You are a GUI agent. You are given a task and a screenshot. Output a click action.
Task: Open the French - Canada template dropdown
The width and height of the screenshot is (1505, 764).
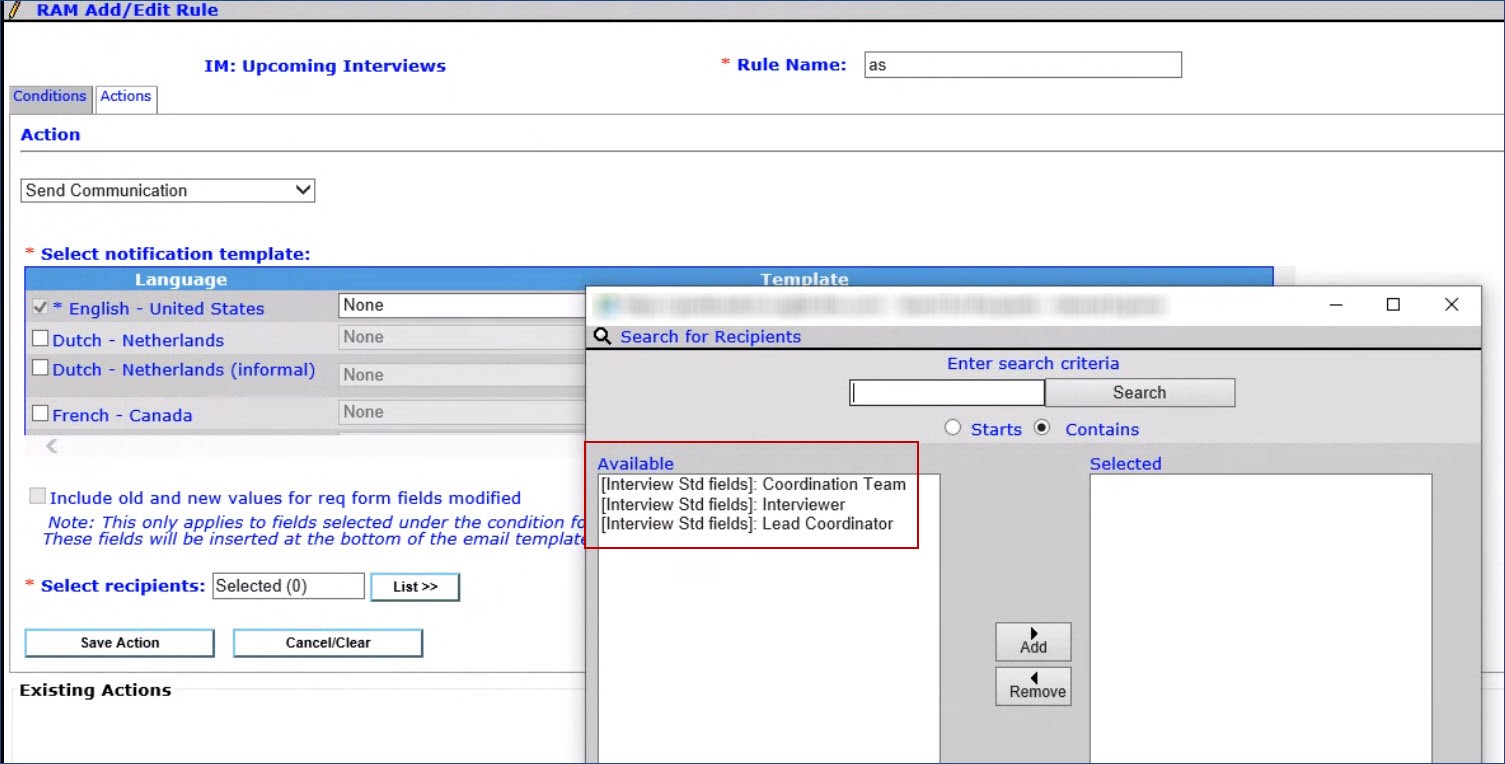pyautogui.click(x=462, y=412)
